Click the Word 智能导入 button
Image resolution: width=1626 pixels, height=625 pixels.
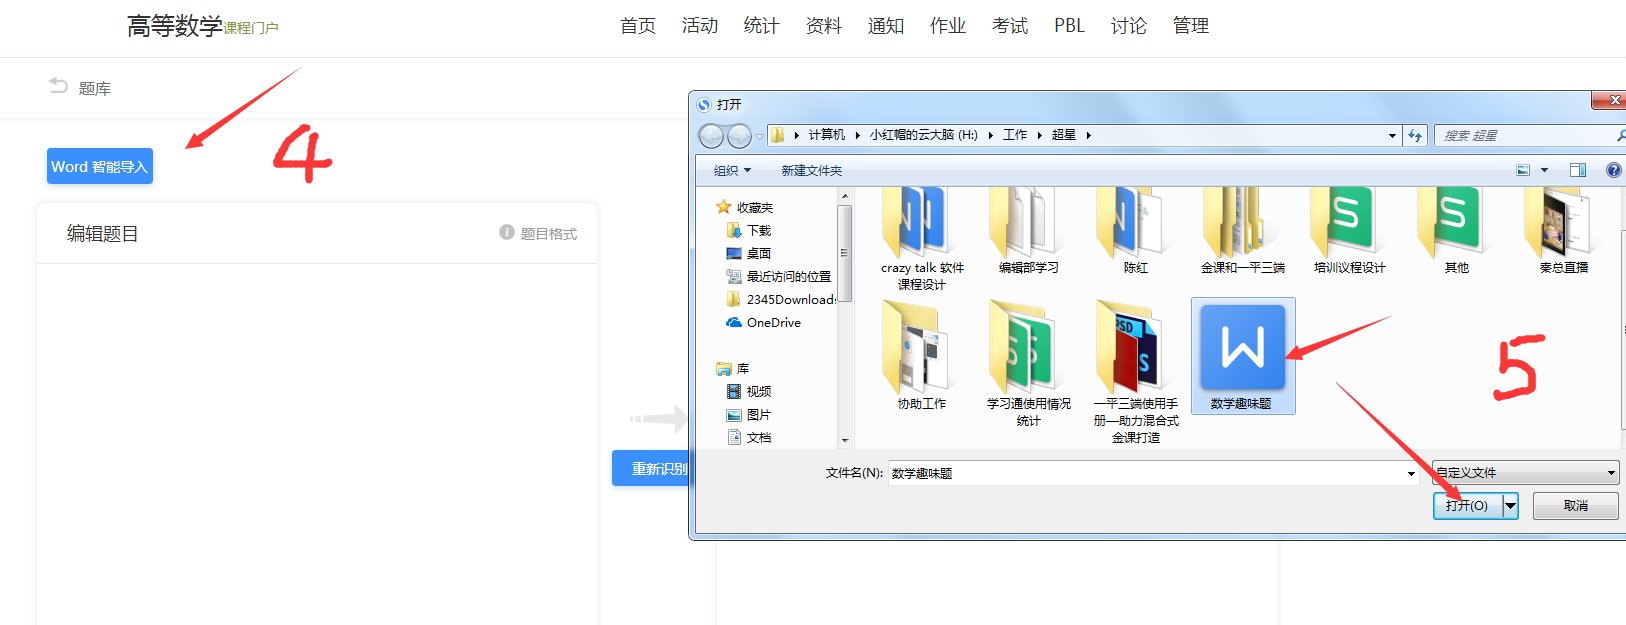tap(100, 166)
